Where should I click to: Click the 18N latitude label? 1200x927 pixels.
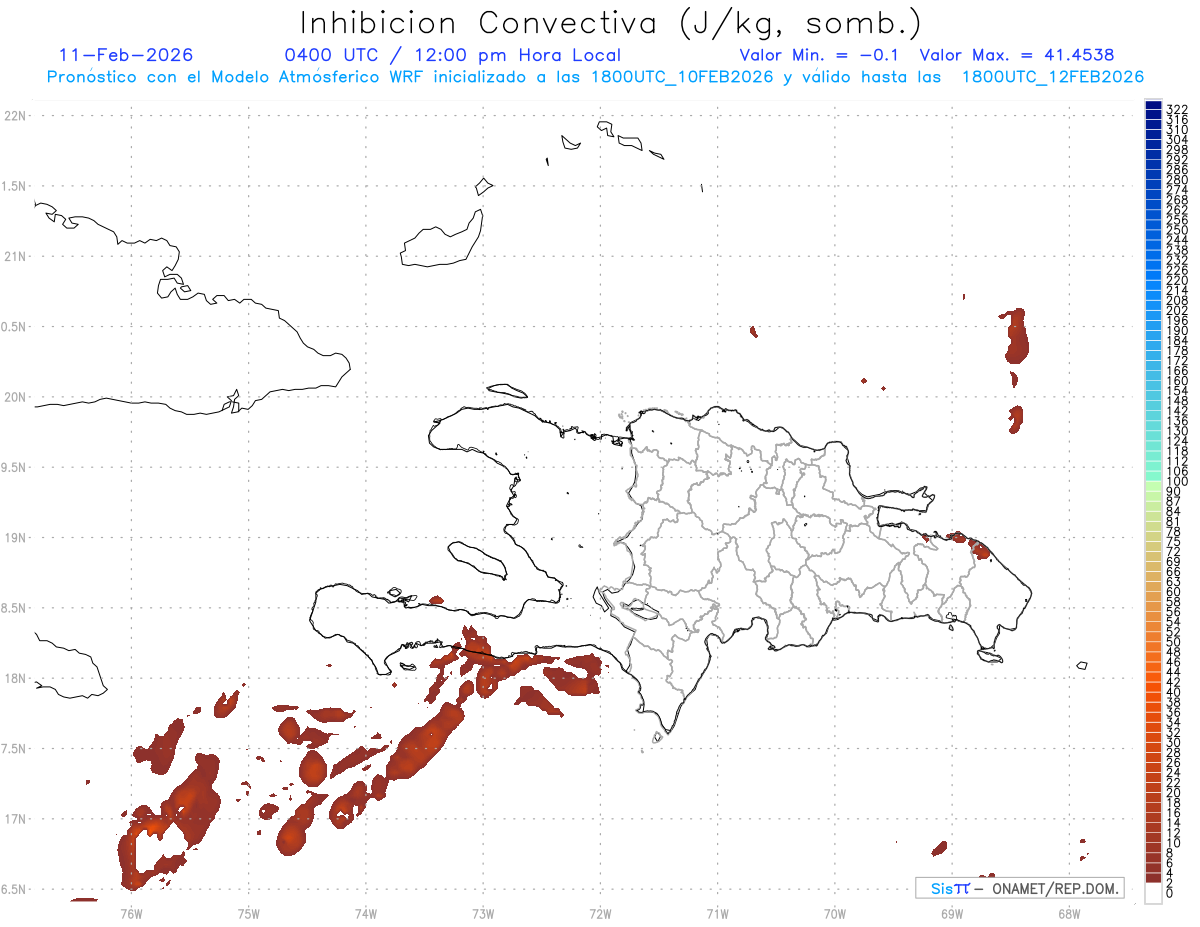[x=14, y=678]
